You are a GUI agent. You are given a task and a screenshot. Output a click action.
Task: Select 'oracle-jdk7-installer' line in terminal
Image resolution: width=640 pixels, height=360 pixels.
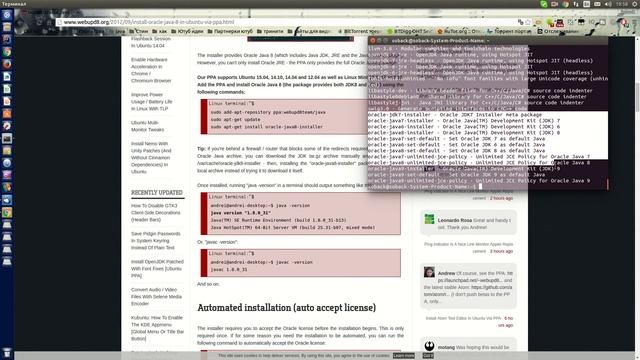455,115
